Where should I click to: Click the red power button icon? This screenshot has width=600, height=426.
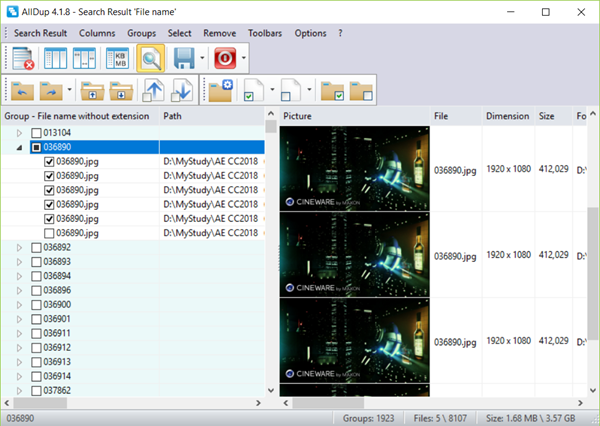[225, 58]
